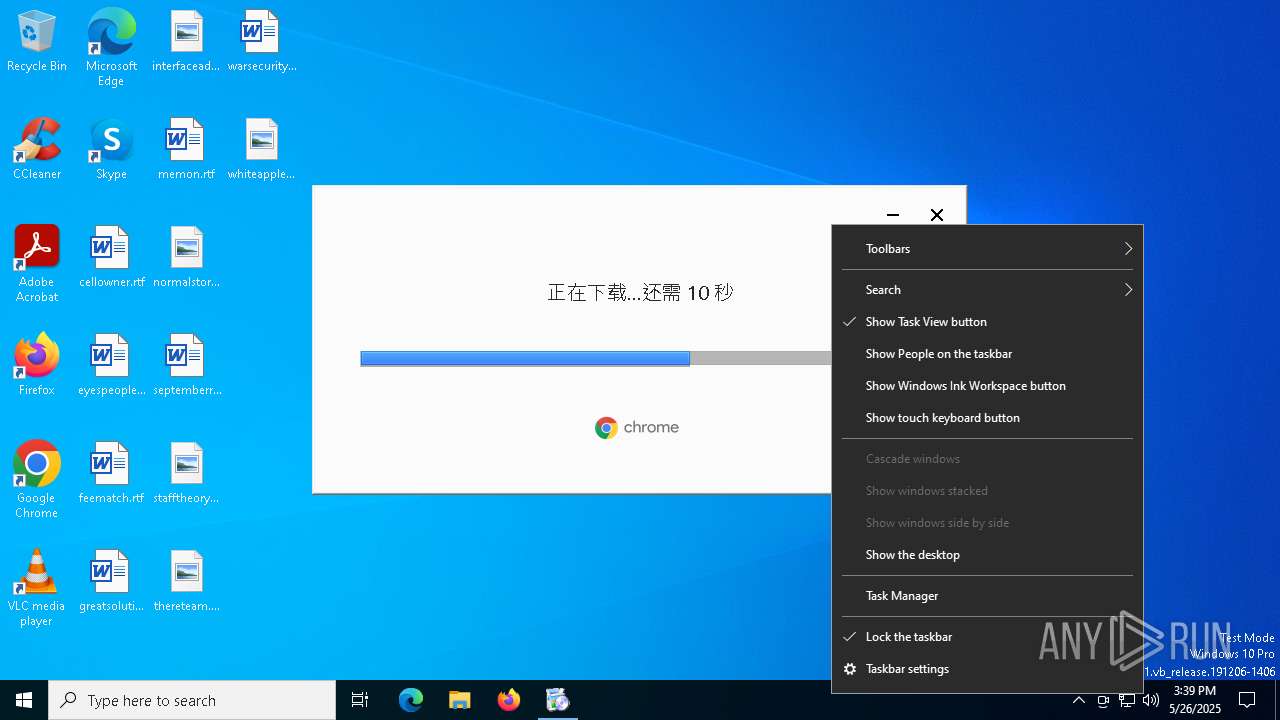
Task: Click the taskbar clock showing 3:39 PM
Action: (x=1194, y=700)
